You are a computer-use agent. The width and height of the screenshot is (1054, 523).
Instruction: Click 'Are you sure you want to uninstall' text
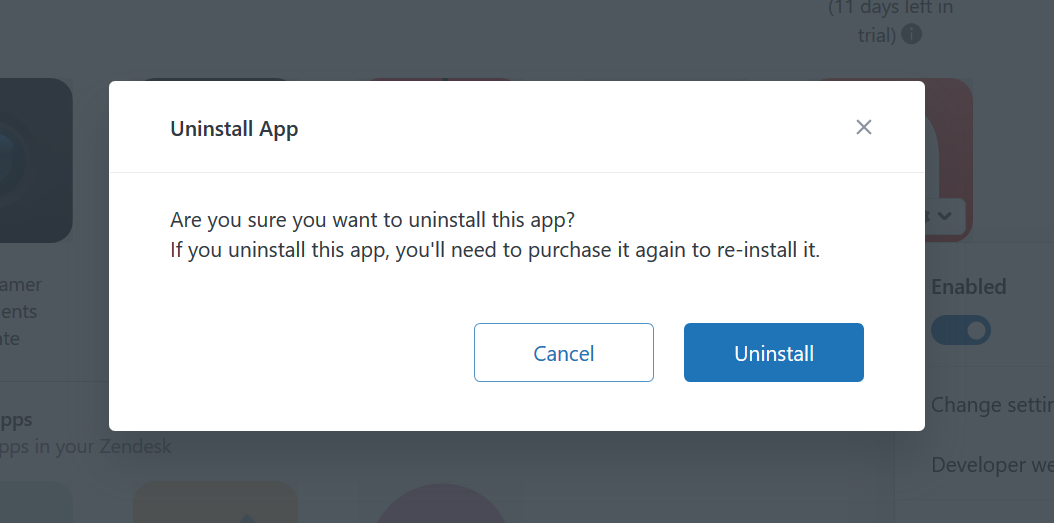click(372, 220)
